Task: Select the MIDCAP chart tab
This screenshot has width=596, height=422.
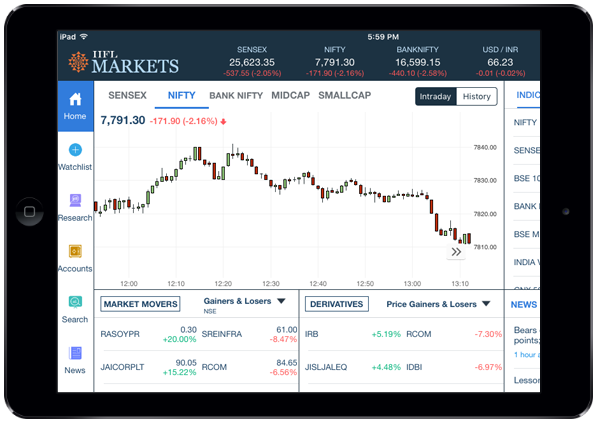Action: click(290, 95)
